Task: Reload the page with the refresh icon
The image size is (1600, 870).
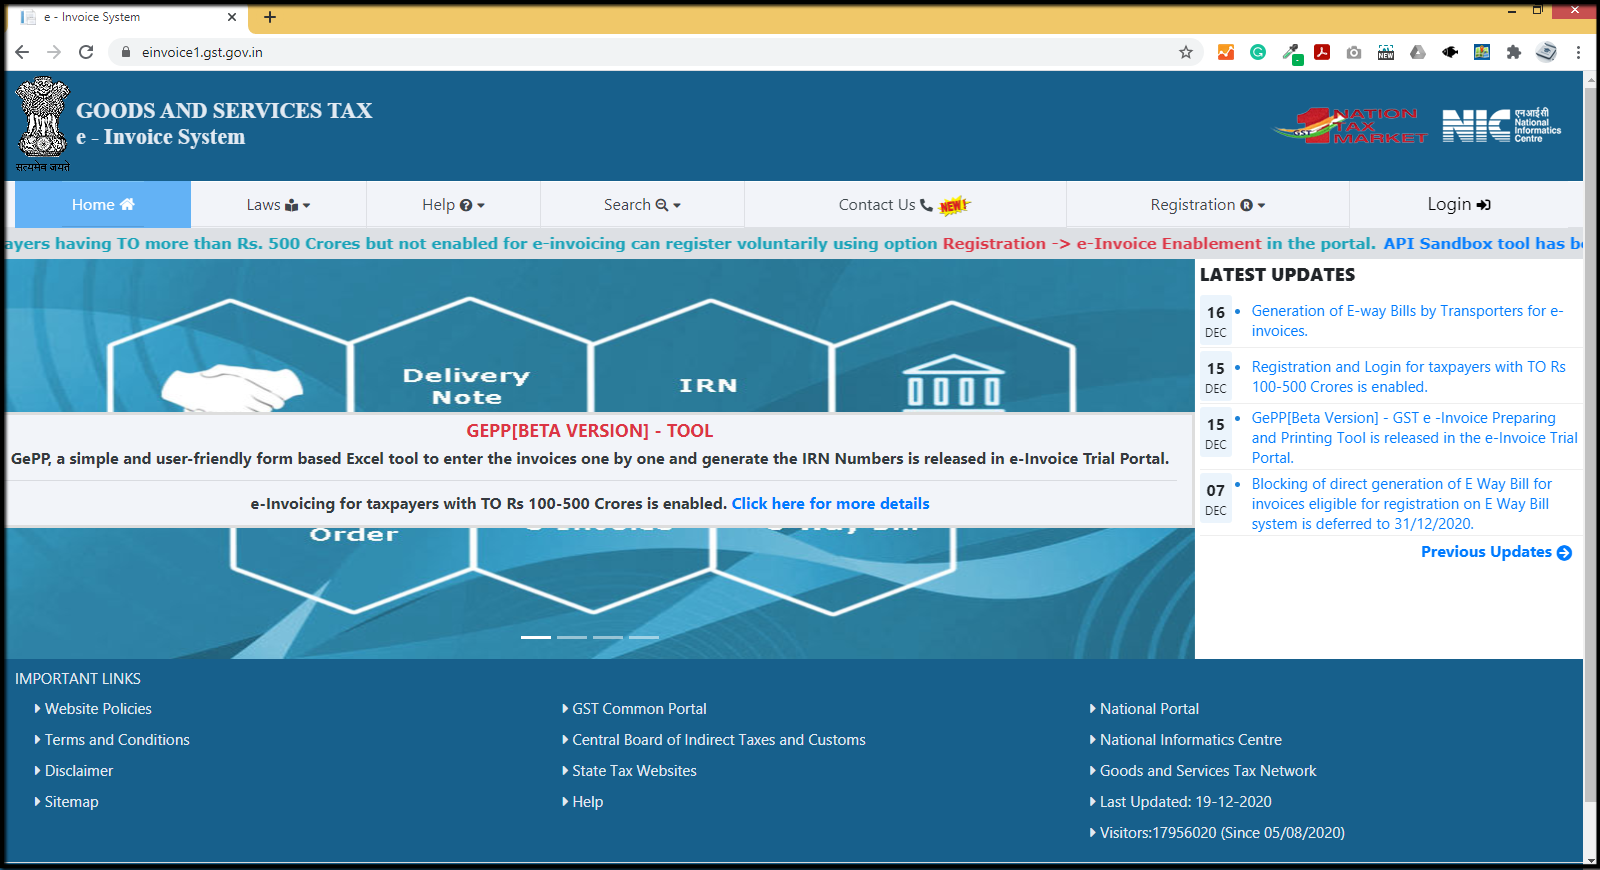Action: coord(86,52)
